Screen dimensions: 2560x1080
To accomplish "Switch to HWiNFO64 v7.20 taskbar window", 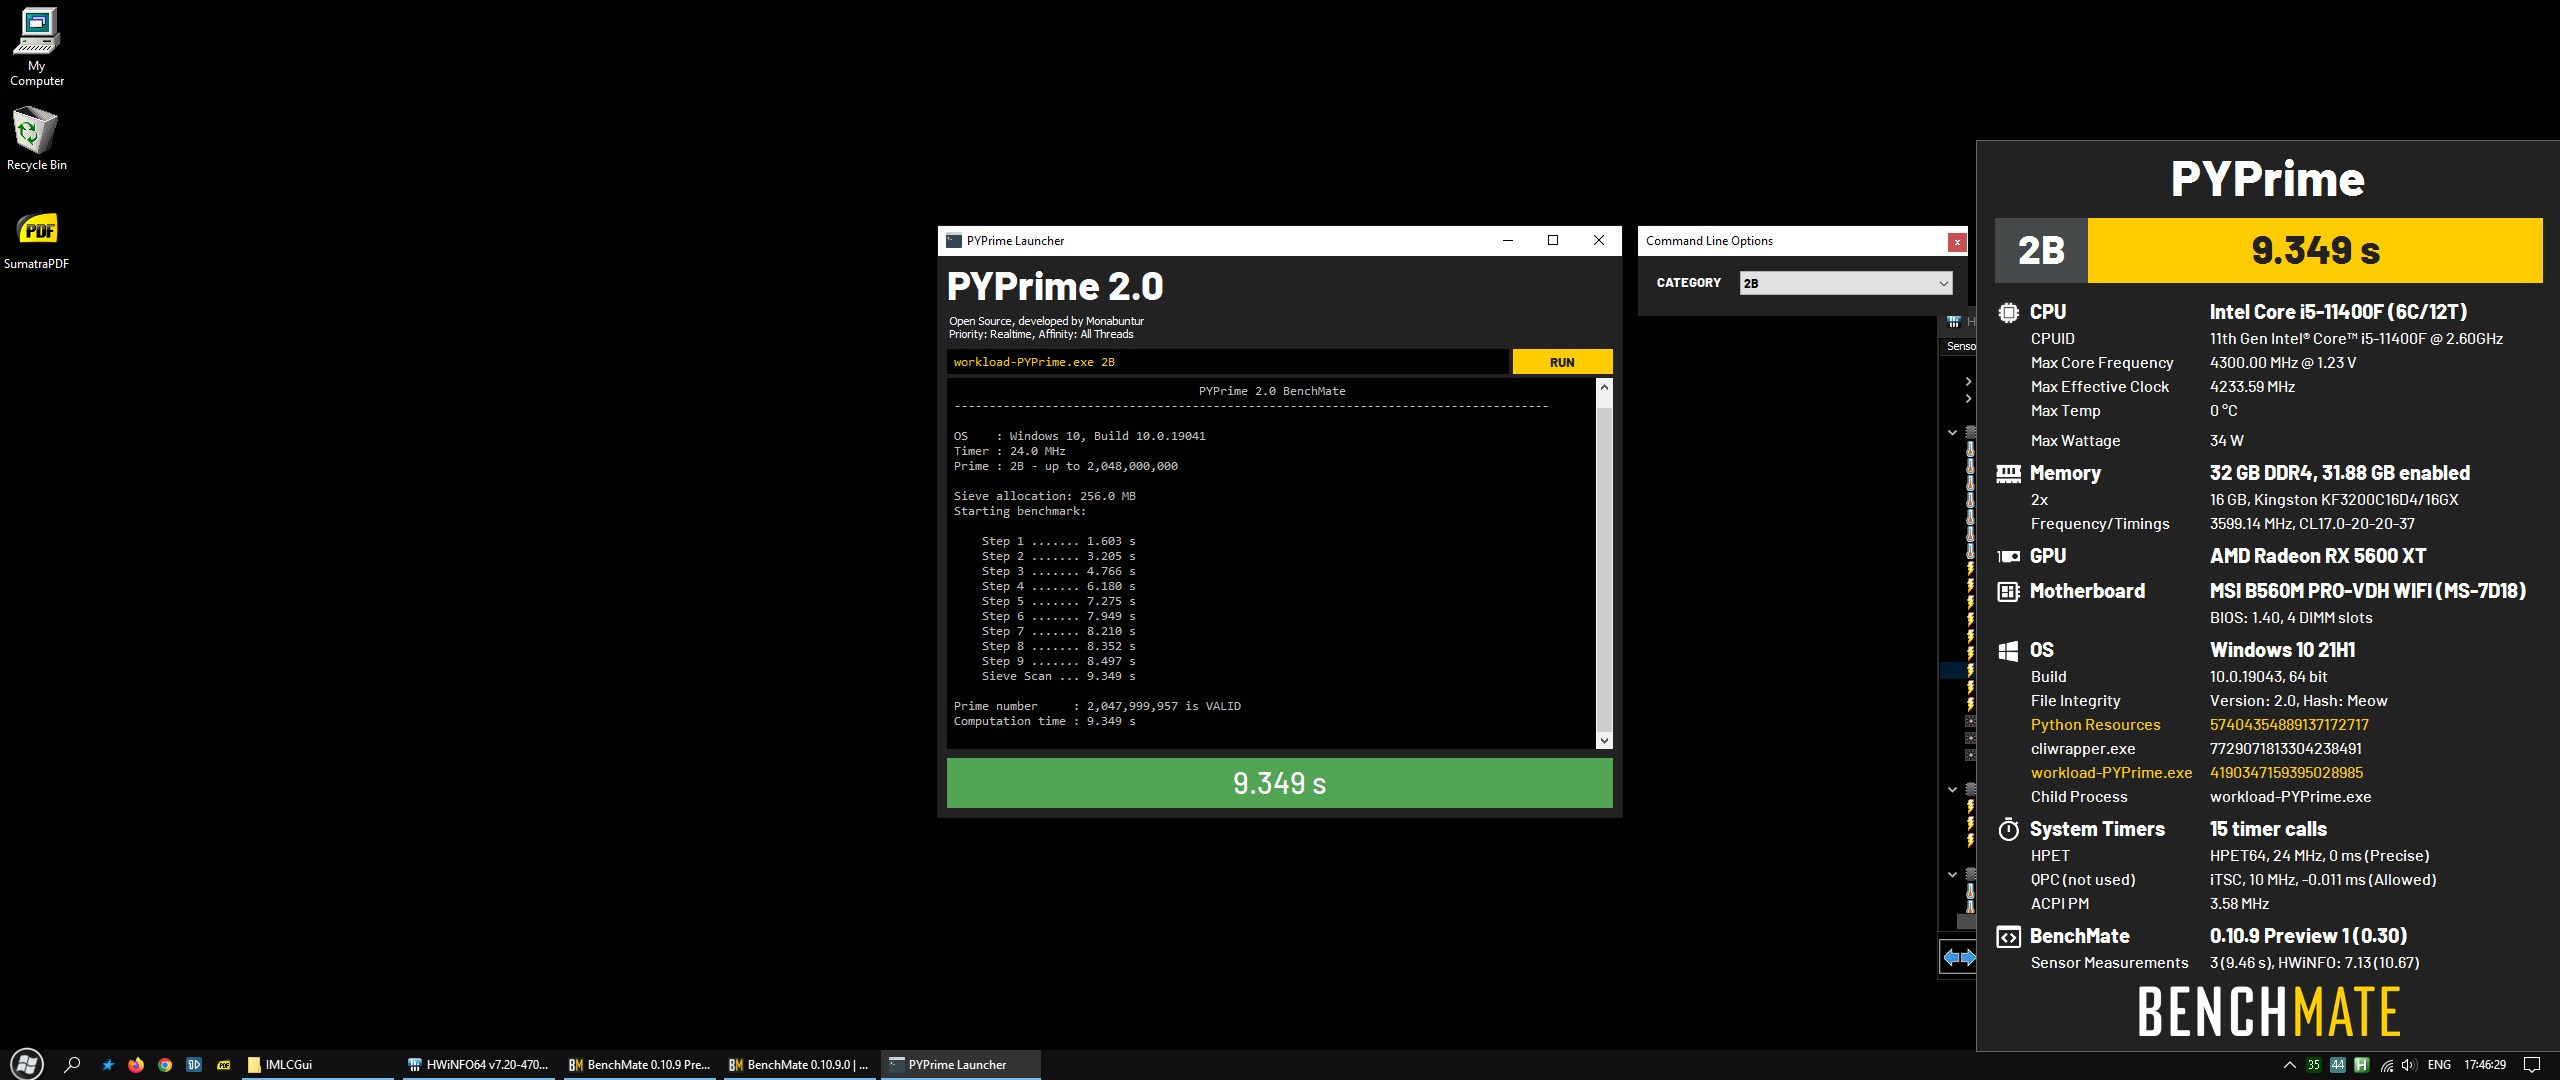I will tap(478, 1064).
